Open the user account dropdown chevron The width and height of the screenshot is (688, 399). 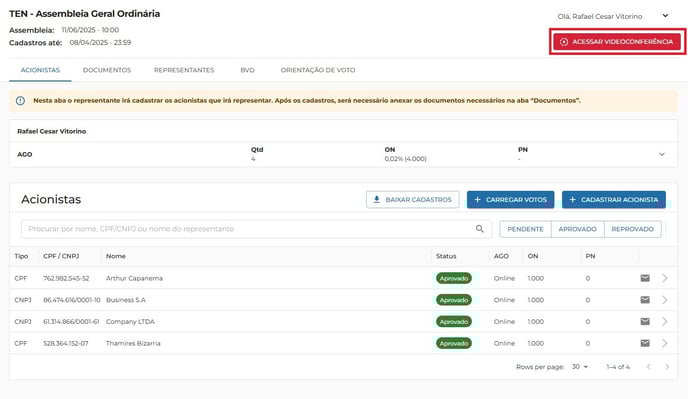point(665,16)
